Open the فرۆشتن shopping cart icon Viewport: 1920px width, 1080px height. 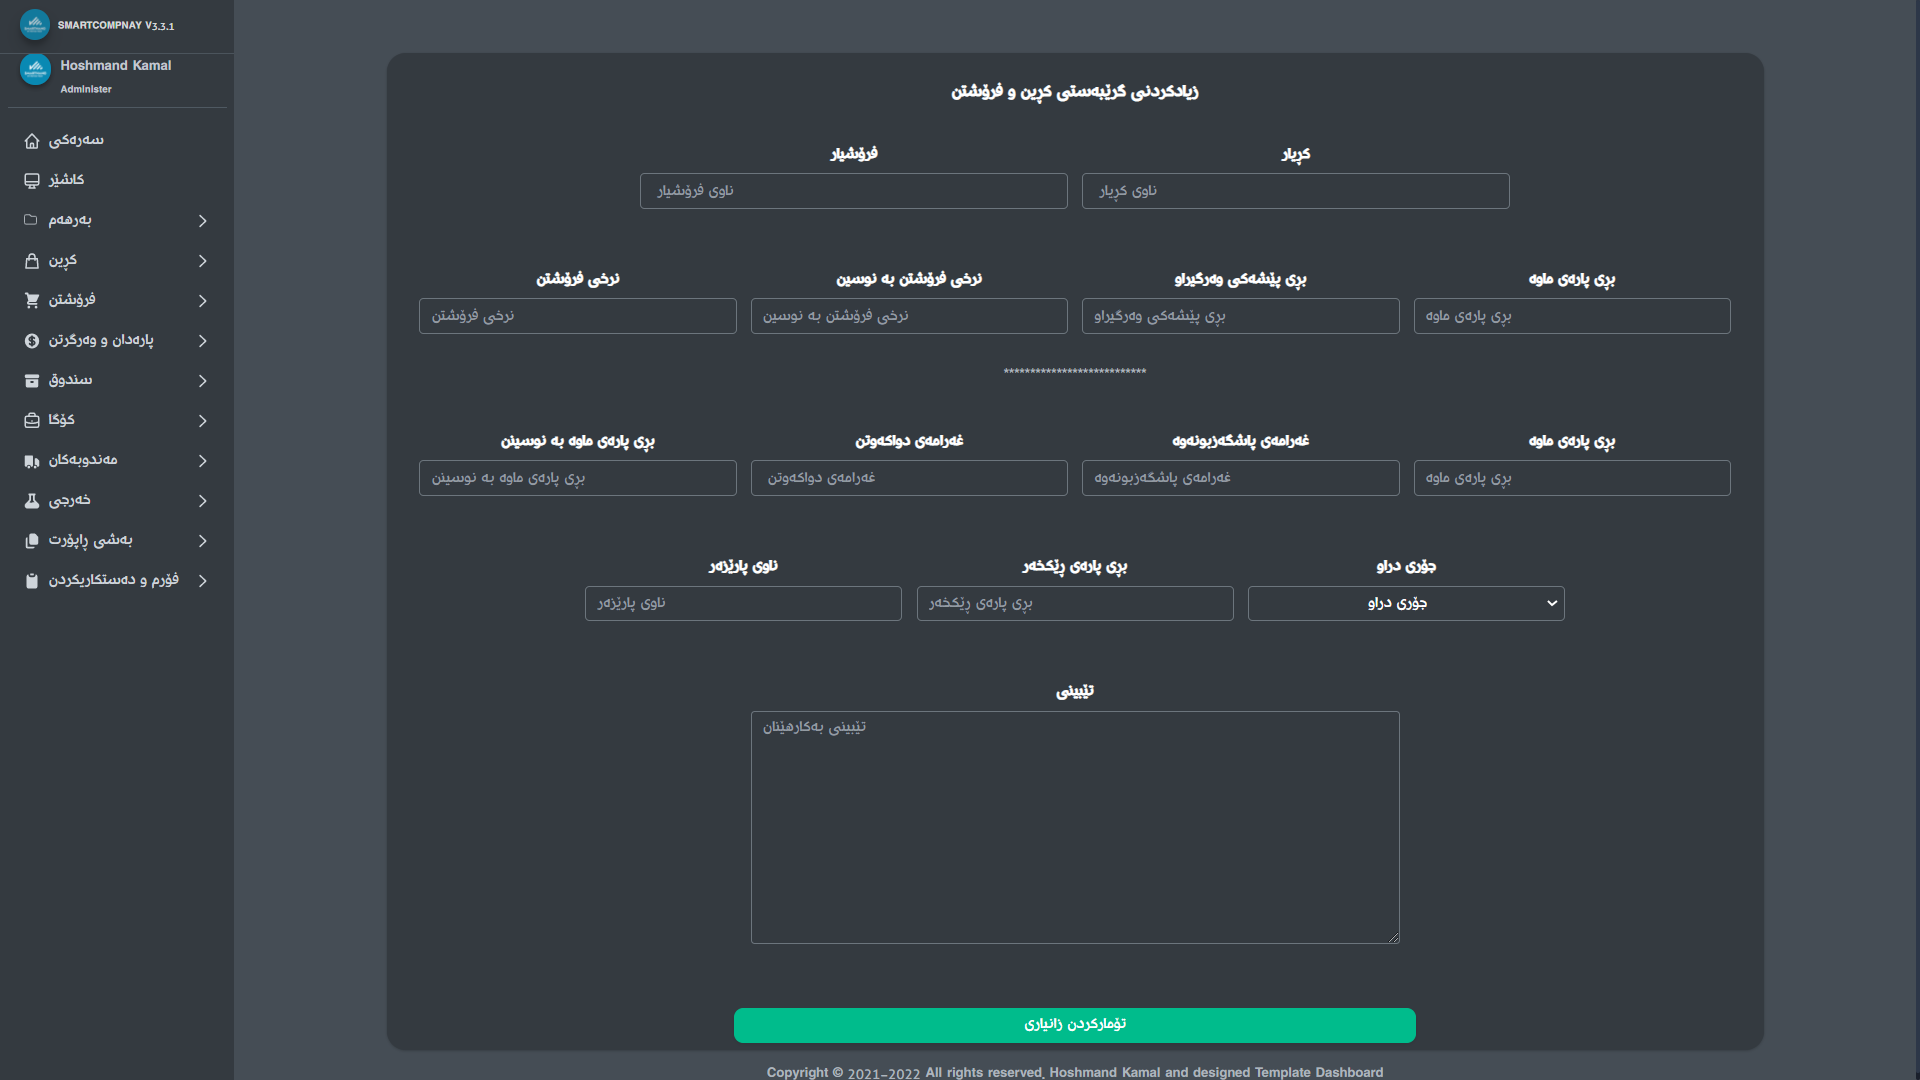point(32,301)
